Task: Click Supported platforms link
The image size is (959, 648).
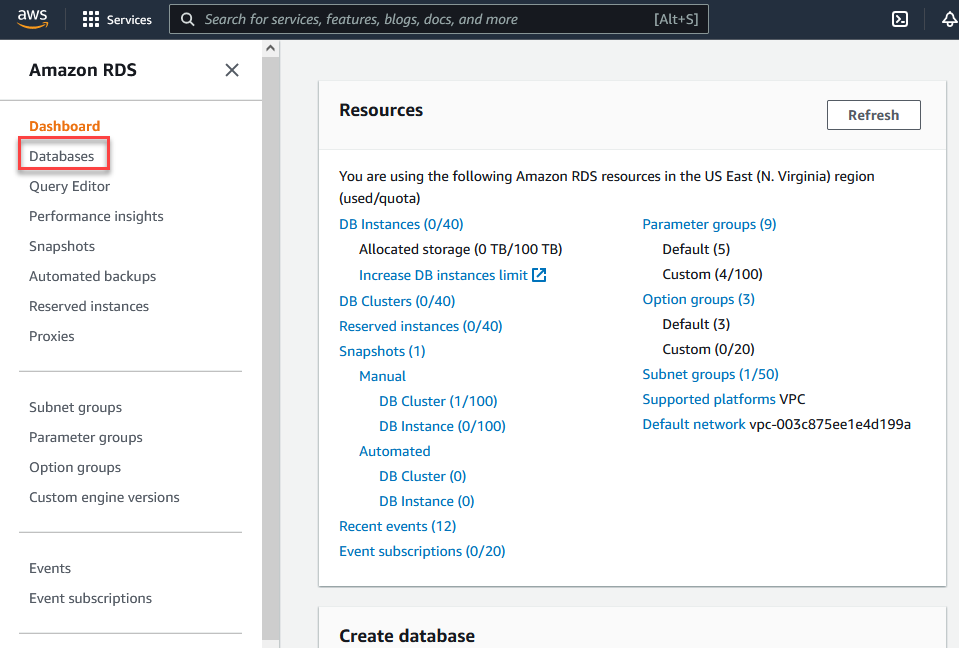Action: (709, 399)
